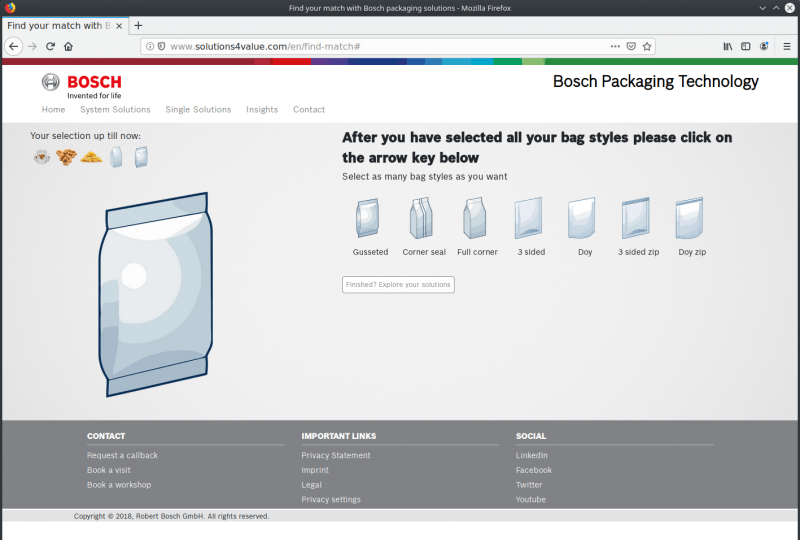This screenshot has height=540, width=800.
Task: Open the System Solutions menu
Action: coord(115,110)
